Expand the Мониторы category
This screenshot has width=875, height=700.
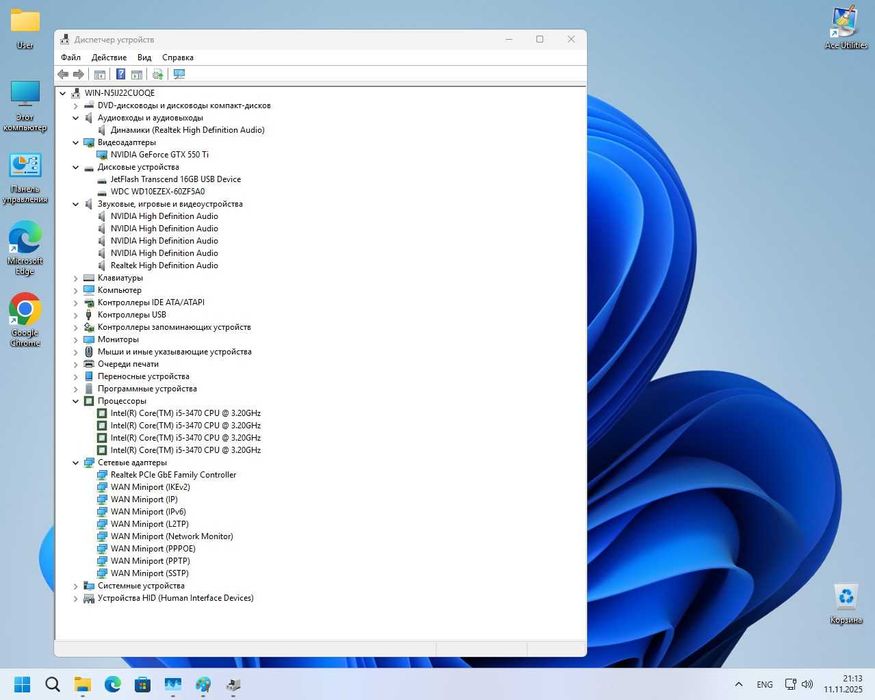click(75, 339)
